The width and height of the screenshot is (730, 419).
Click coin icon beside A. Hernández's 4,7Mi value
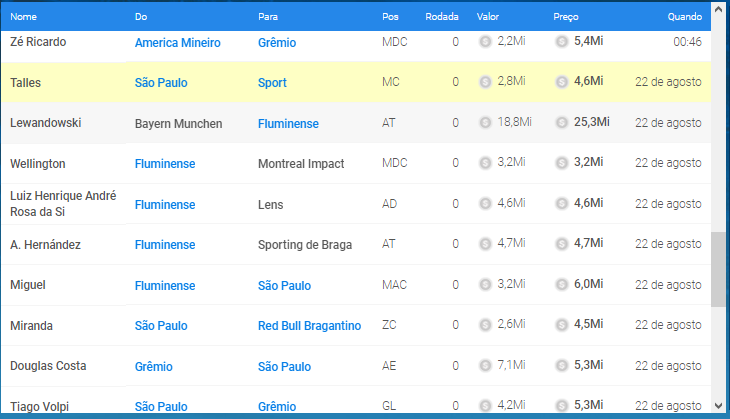(x=485, y=244)
